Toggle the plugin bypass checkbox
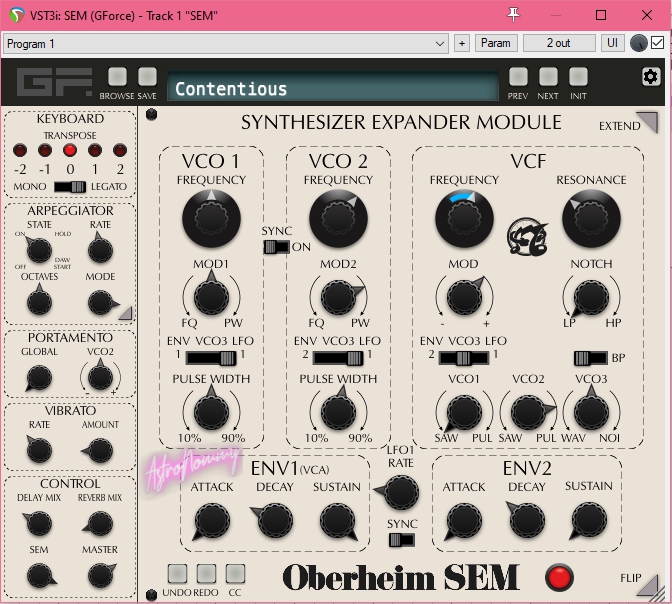Image resolution: width=672 pixels, height=604 pixels. click(657, 43)
